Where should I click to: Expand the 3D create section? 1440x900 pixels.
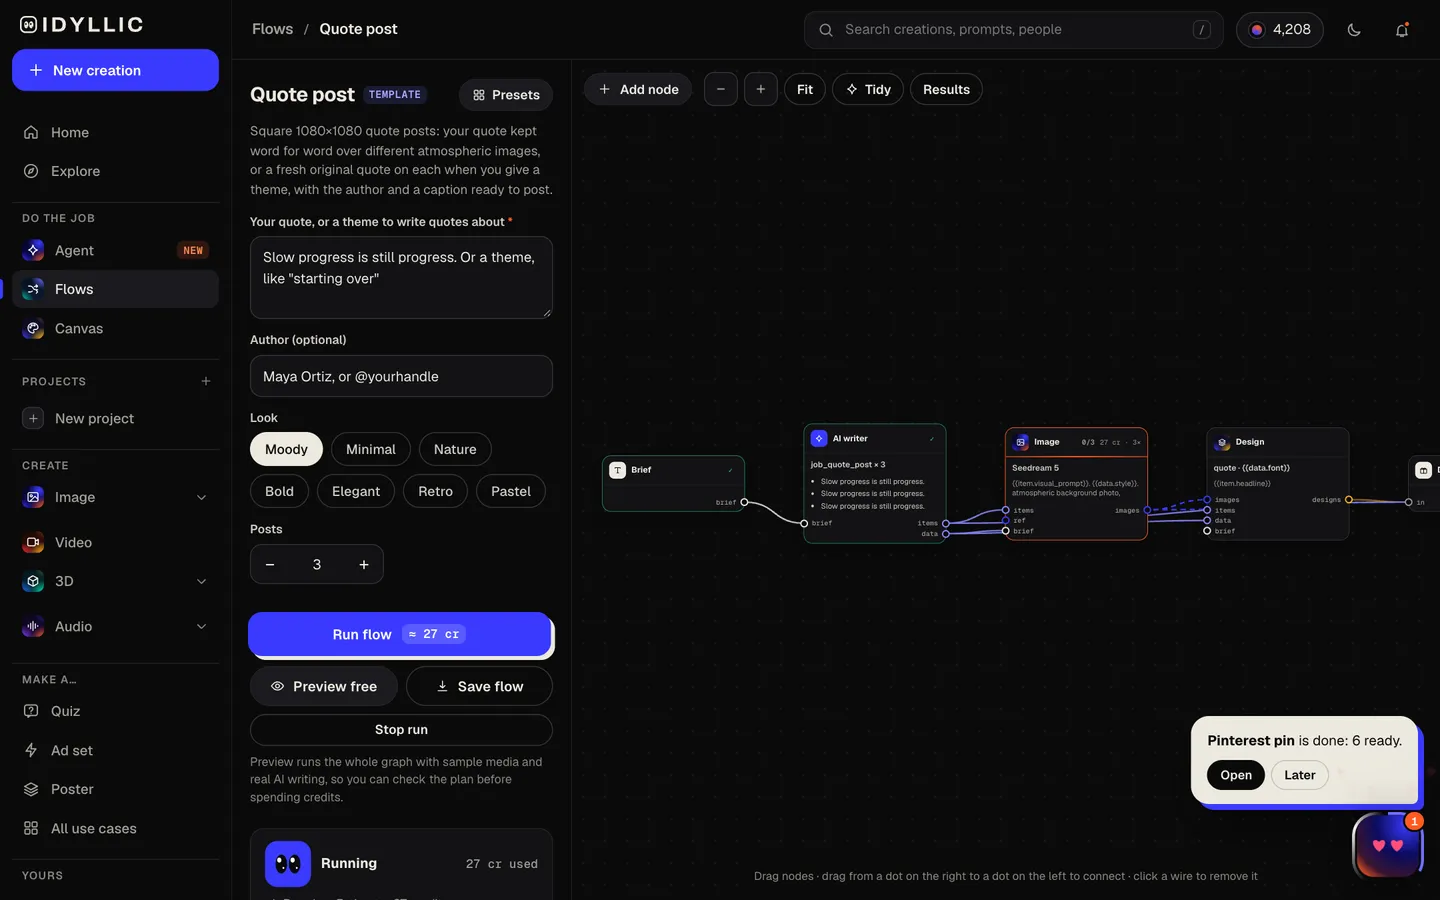201,581
